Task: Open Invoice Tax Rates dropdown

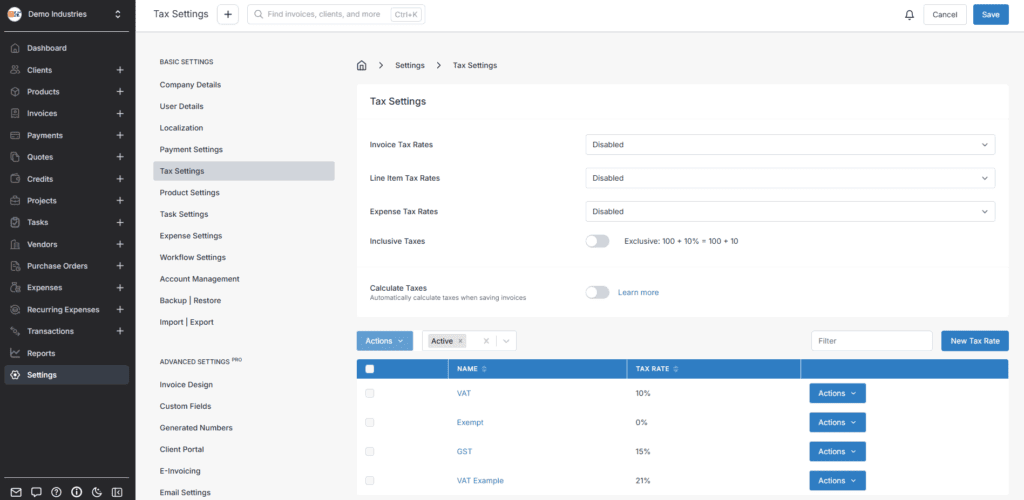Action: 789,144
